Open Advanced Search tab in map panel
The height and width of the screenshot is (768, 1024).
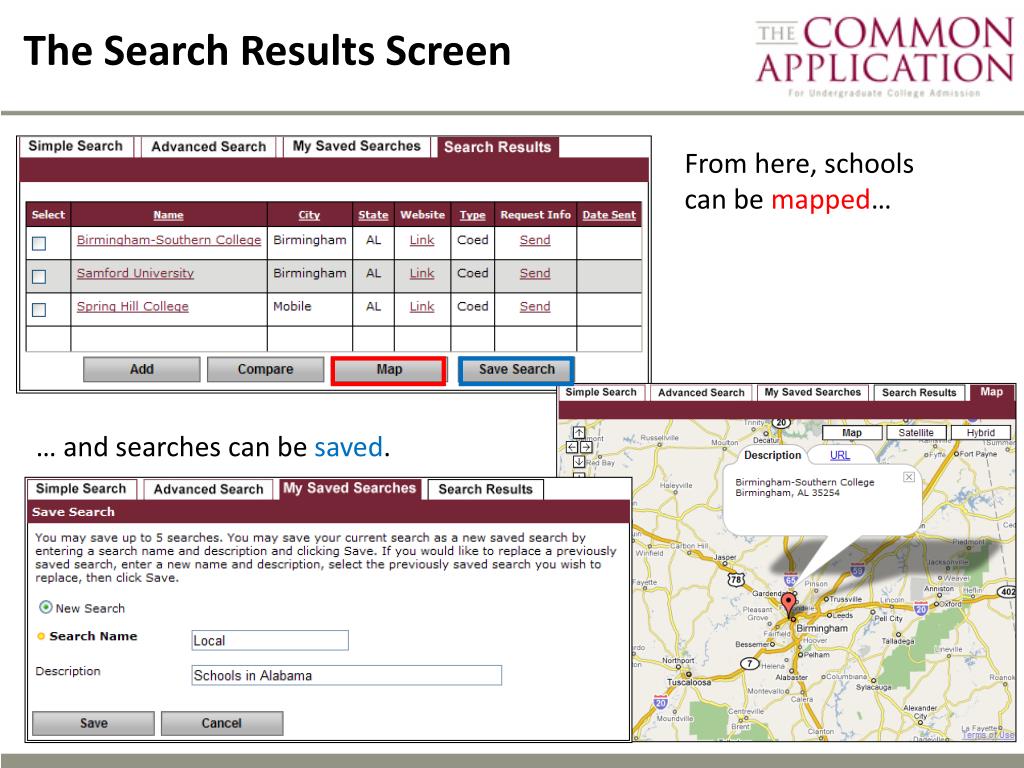tap(701, 392)
